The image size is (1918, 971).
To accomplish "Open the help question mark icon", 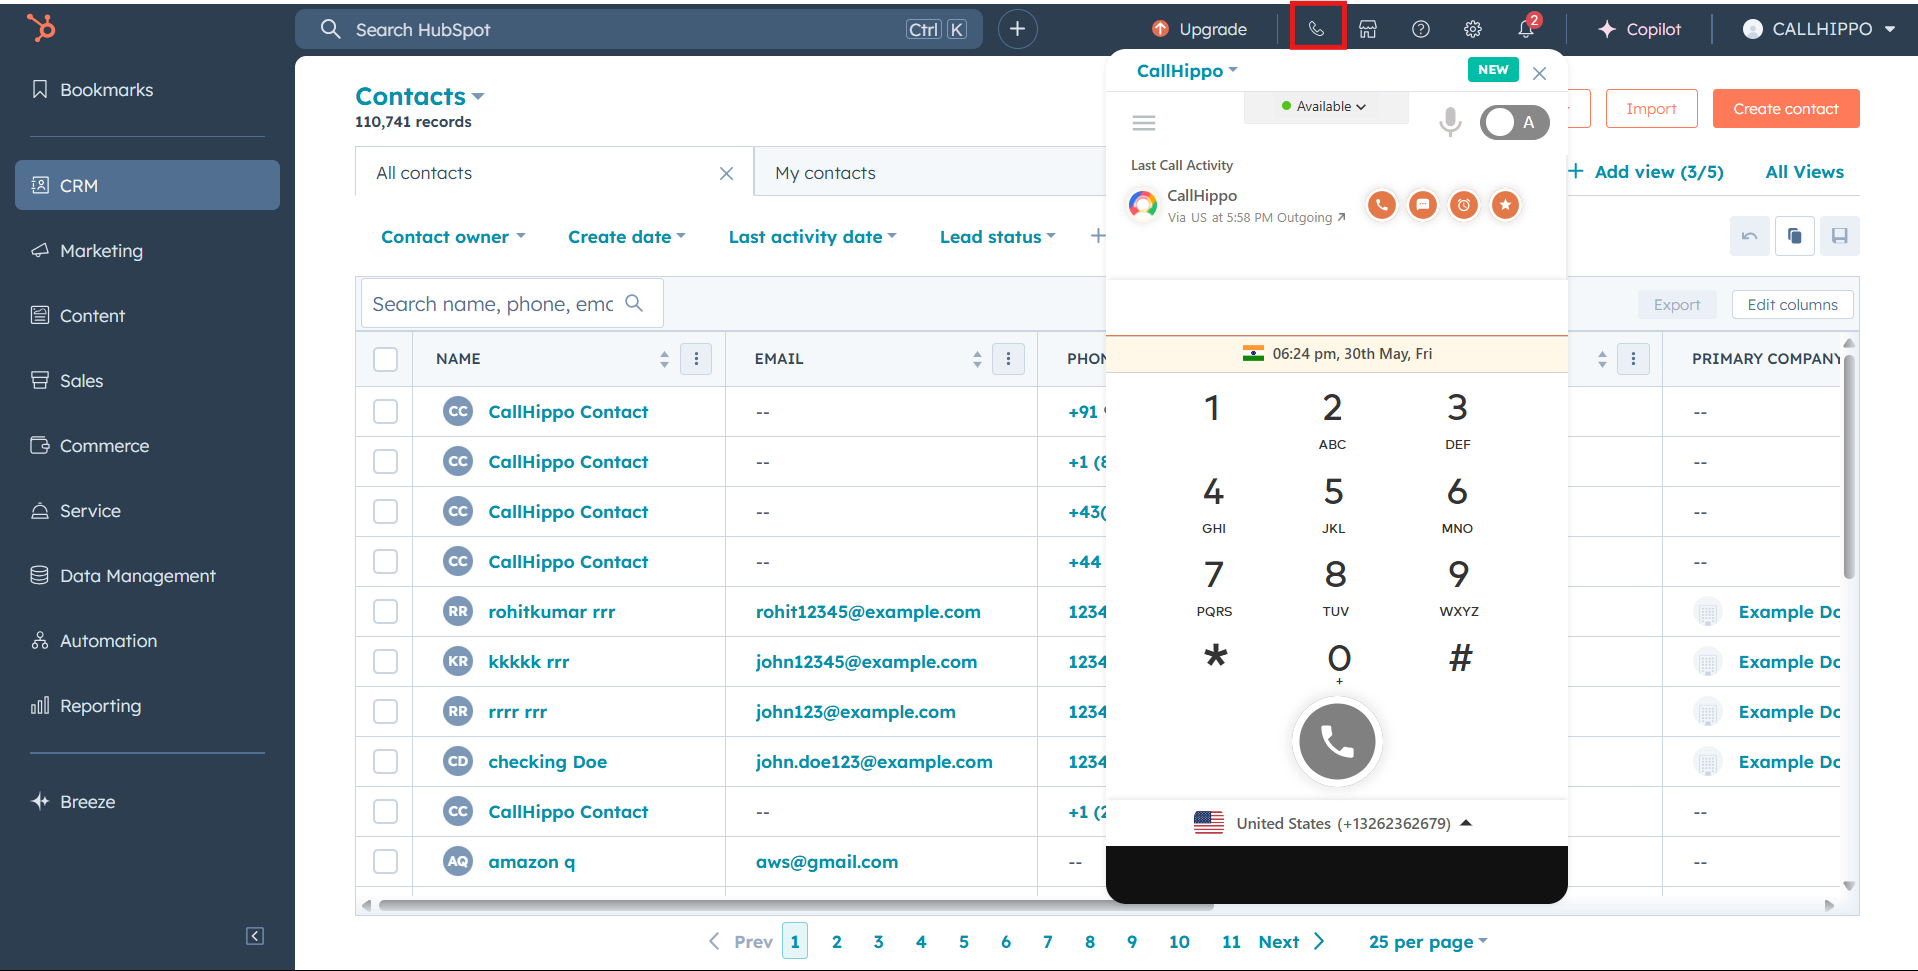I will click(x=1420, y=29).
